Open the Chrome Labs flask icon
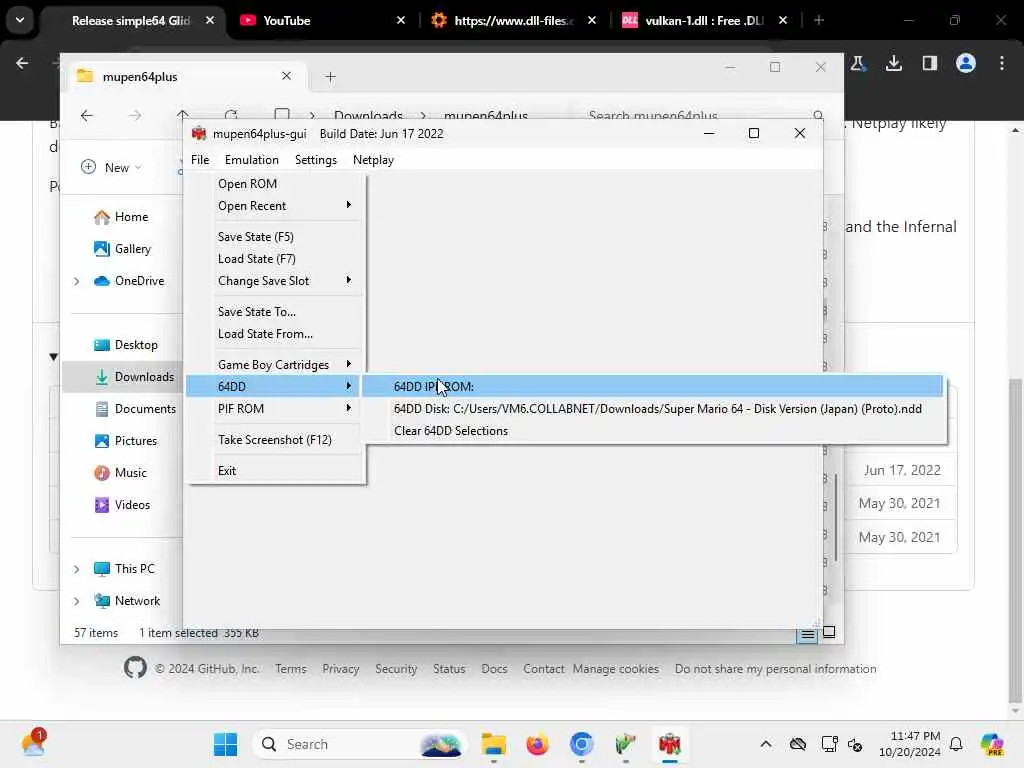 coord(857,63)
